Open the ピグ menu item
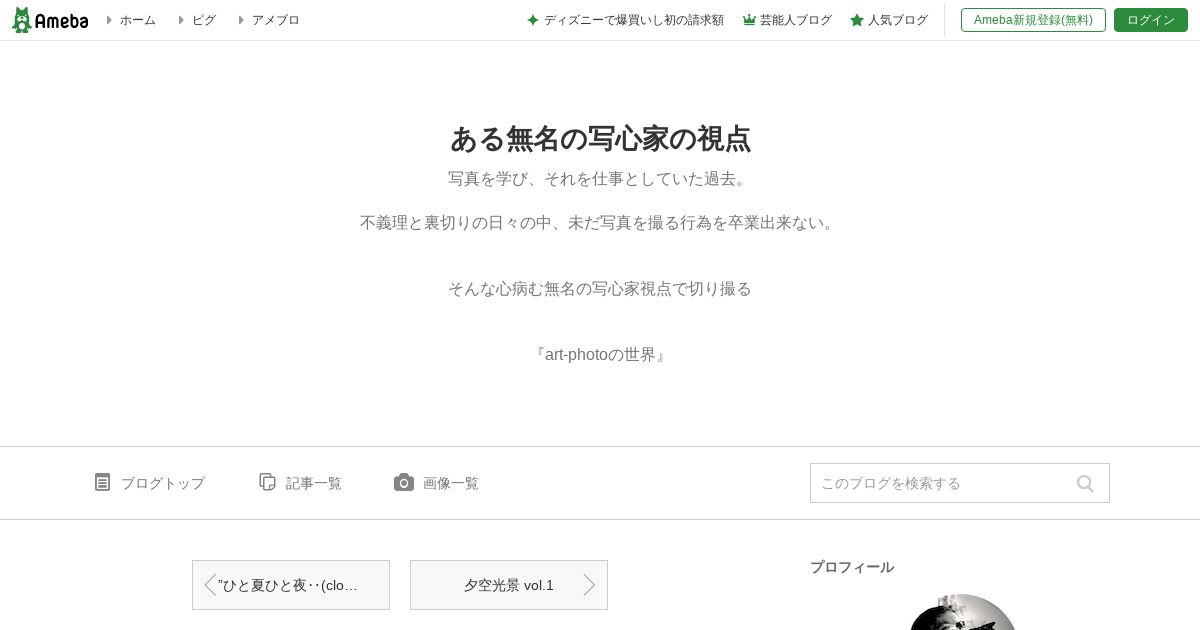1200x630 pixels. coord(204,20)
